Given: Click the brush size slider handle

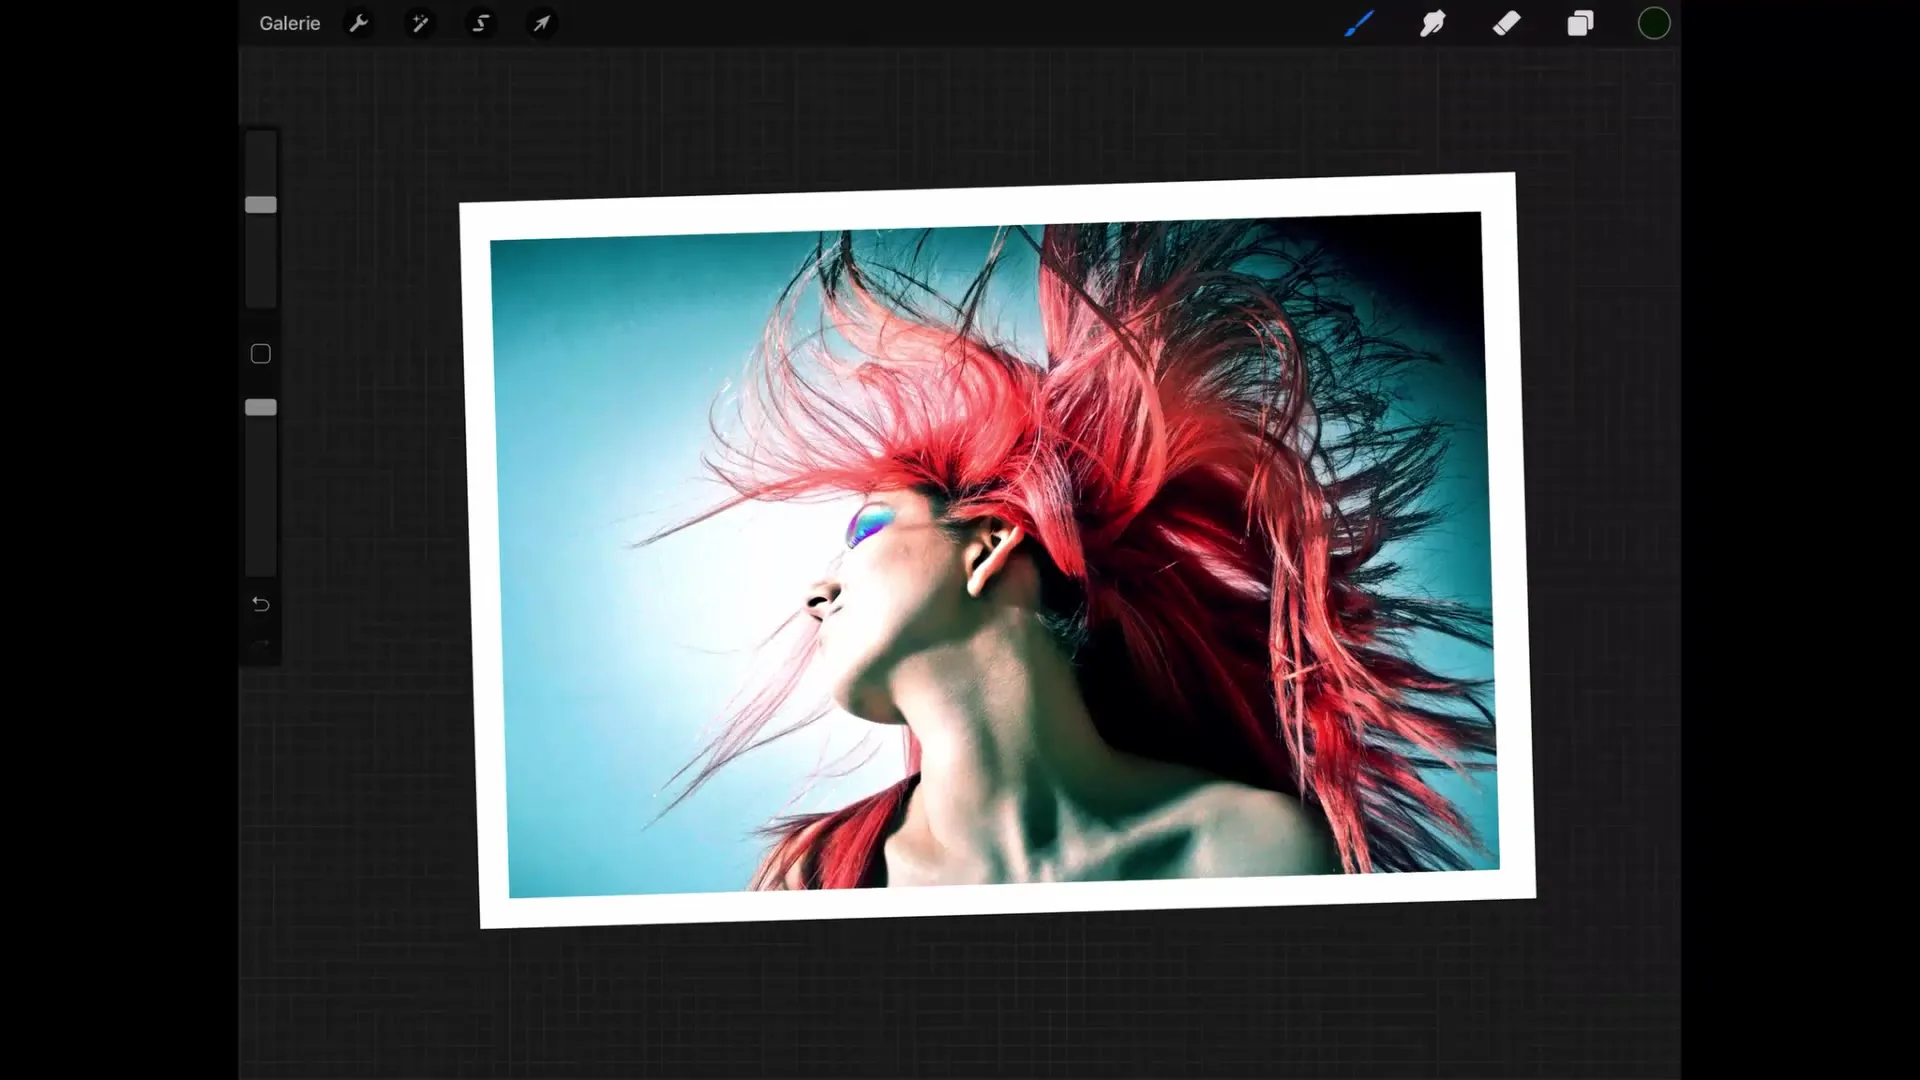Looking at the screenshot, I should pyautogui.click(x=261, y=205).
